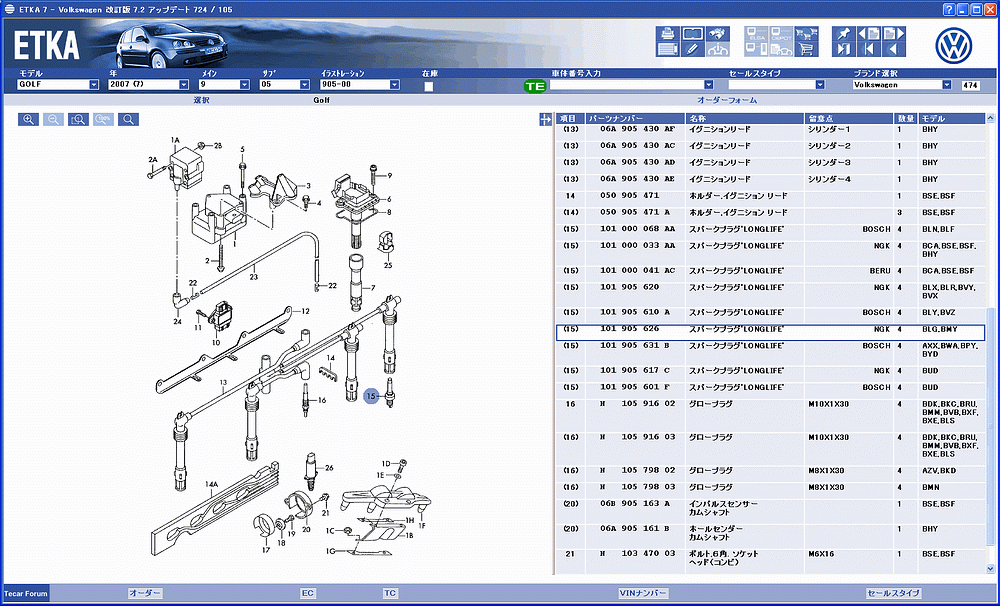Click the オーダー button in the bottom bar
This screenshot has width=1000, height=606.
click(x=145, y=593)
